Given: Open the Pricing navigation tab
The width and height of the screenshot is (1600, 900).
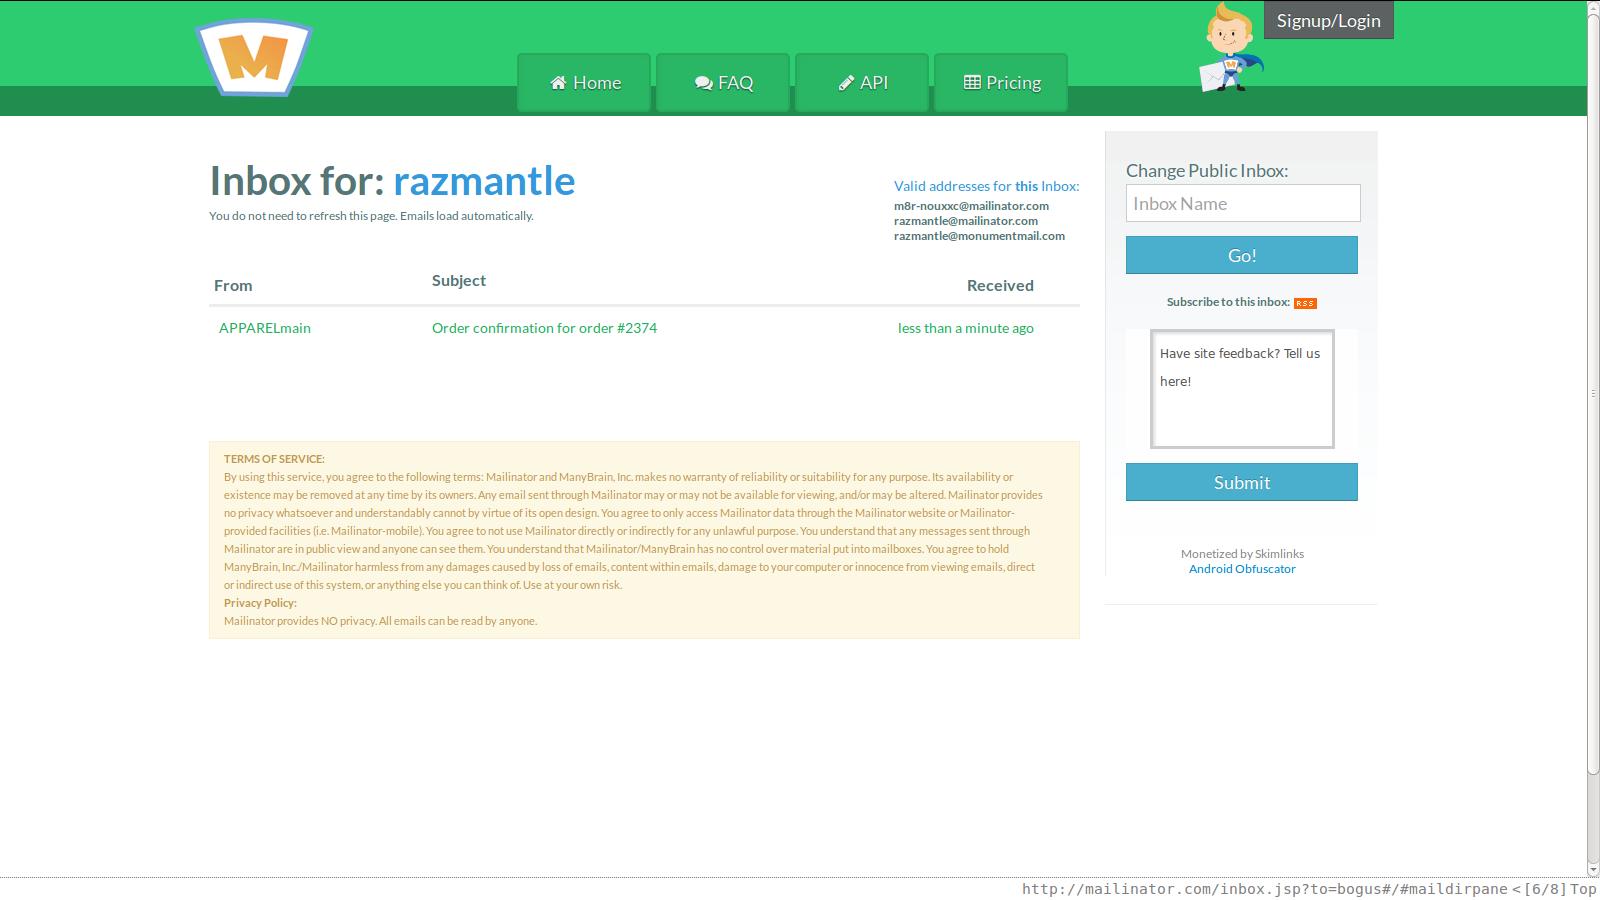Looking at the screenshot, I should click(1001, 82).
